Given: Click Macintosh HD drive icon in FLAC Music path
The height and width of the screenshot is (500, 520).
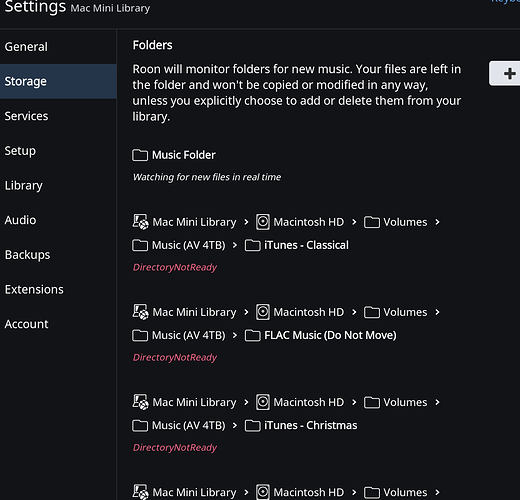Looking at the screenshot, I should point(263,312).
